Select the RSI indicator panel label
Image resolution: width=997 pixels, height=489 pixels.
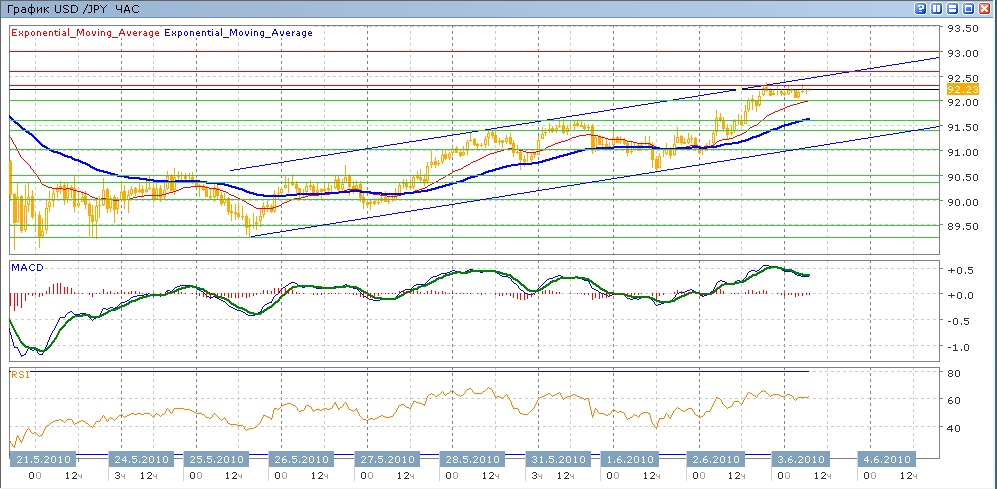coord(20,374)
